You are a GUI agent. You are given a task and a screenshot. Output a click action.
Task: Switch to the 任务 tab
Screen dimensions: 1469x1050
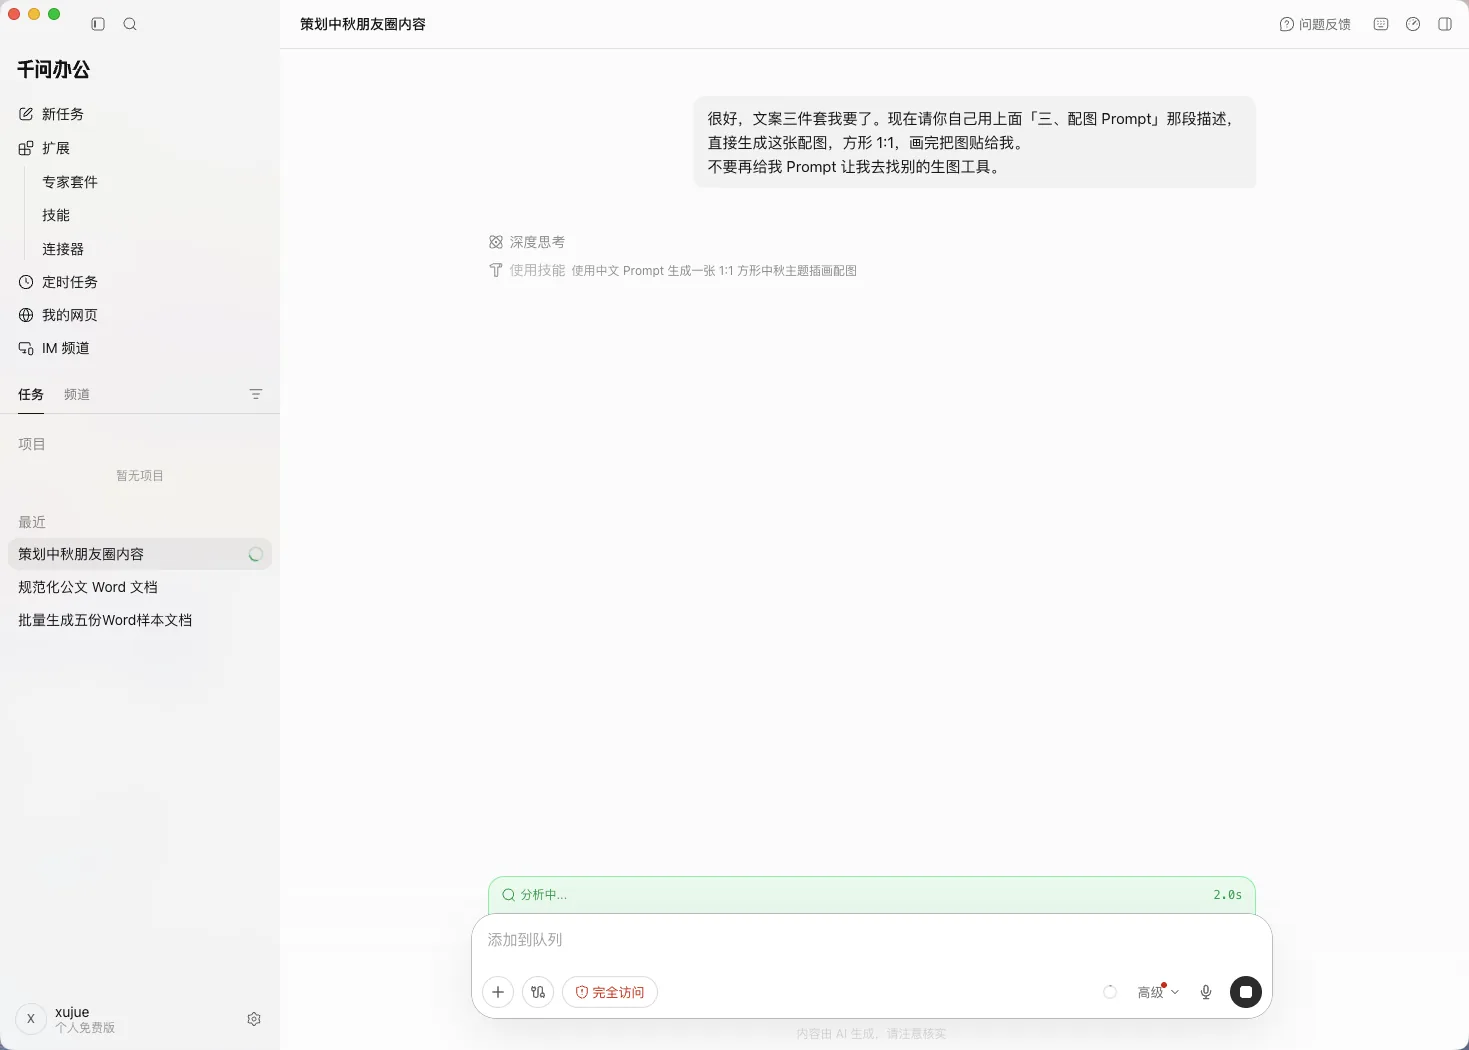click(x=31, y=394)
